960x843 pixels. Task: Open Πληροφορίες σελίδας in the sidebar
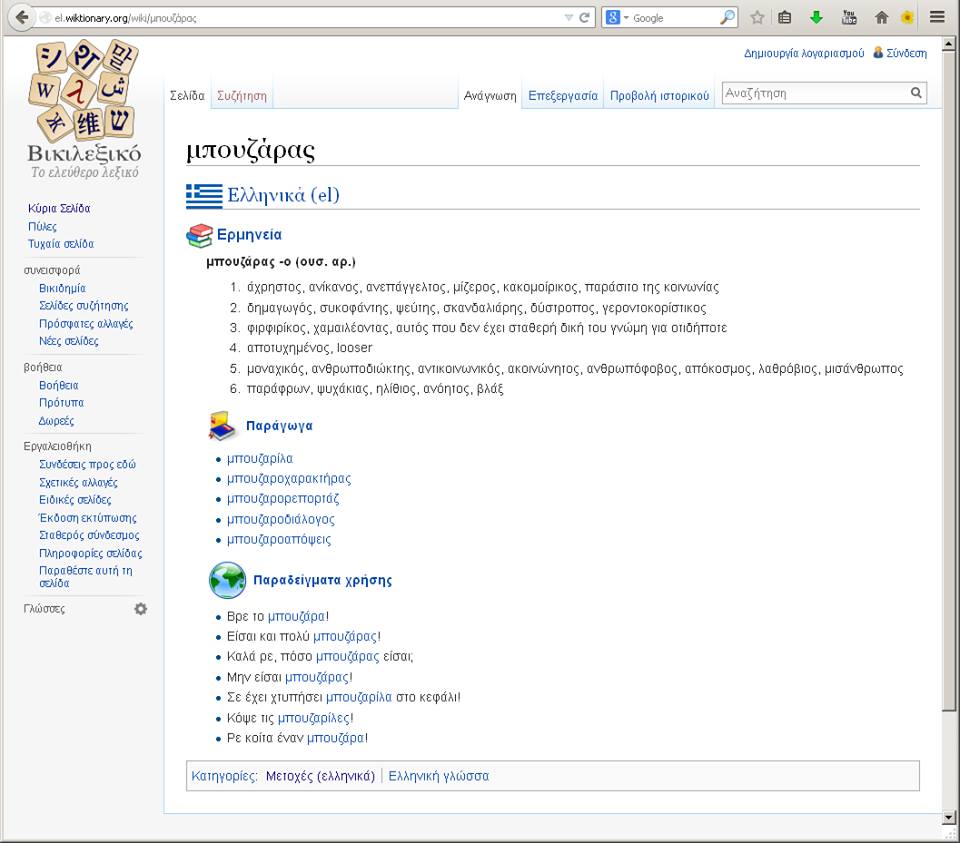pos(90,553)
